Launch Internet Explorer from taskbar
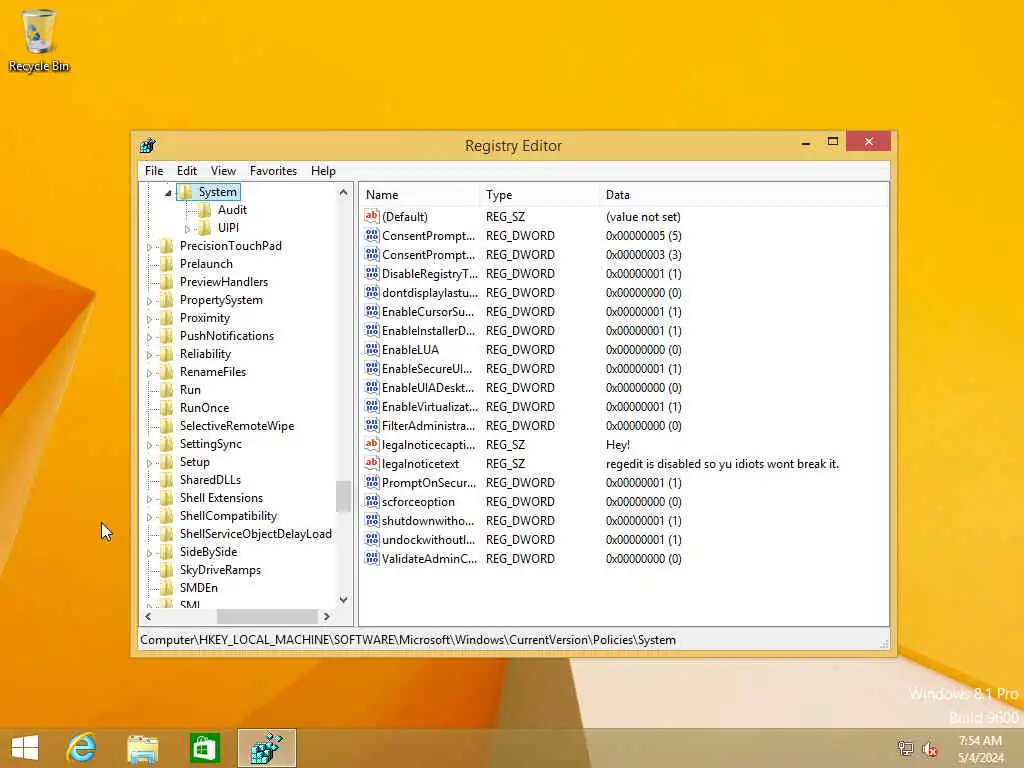The image size is (1024, 768). coord(81,748)
